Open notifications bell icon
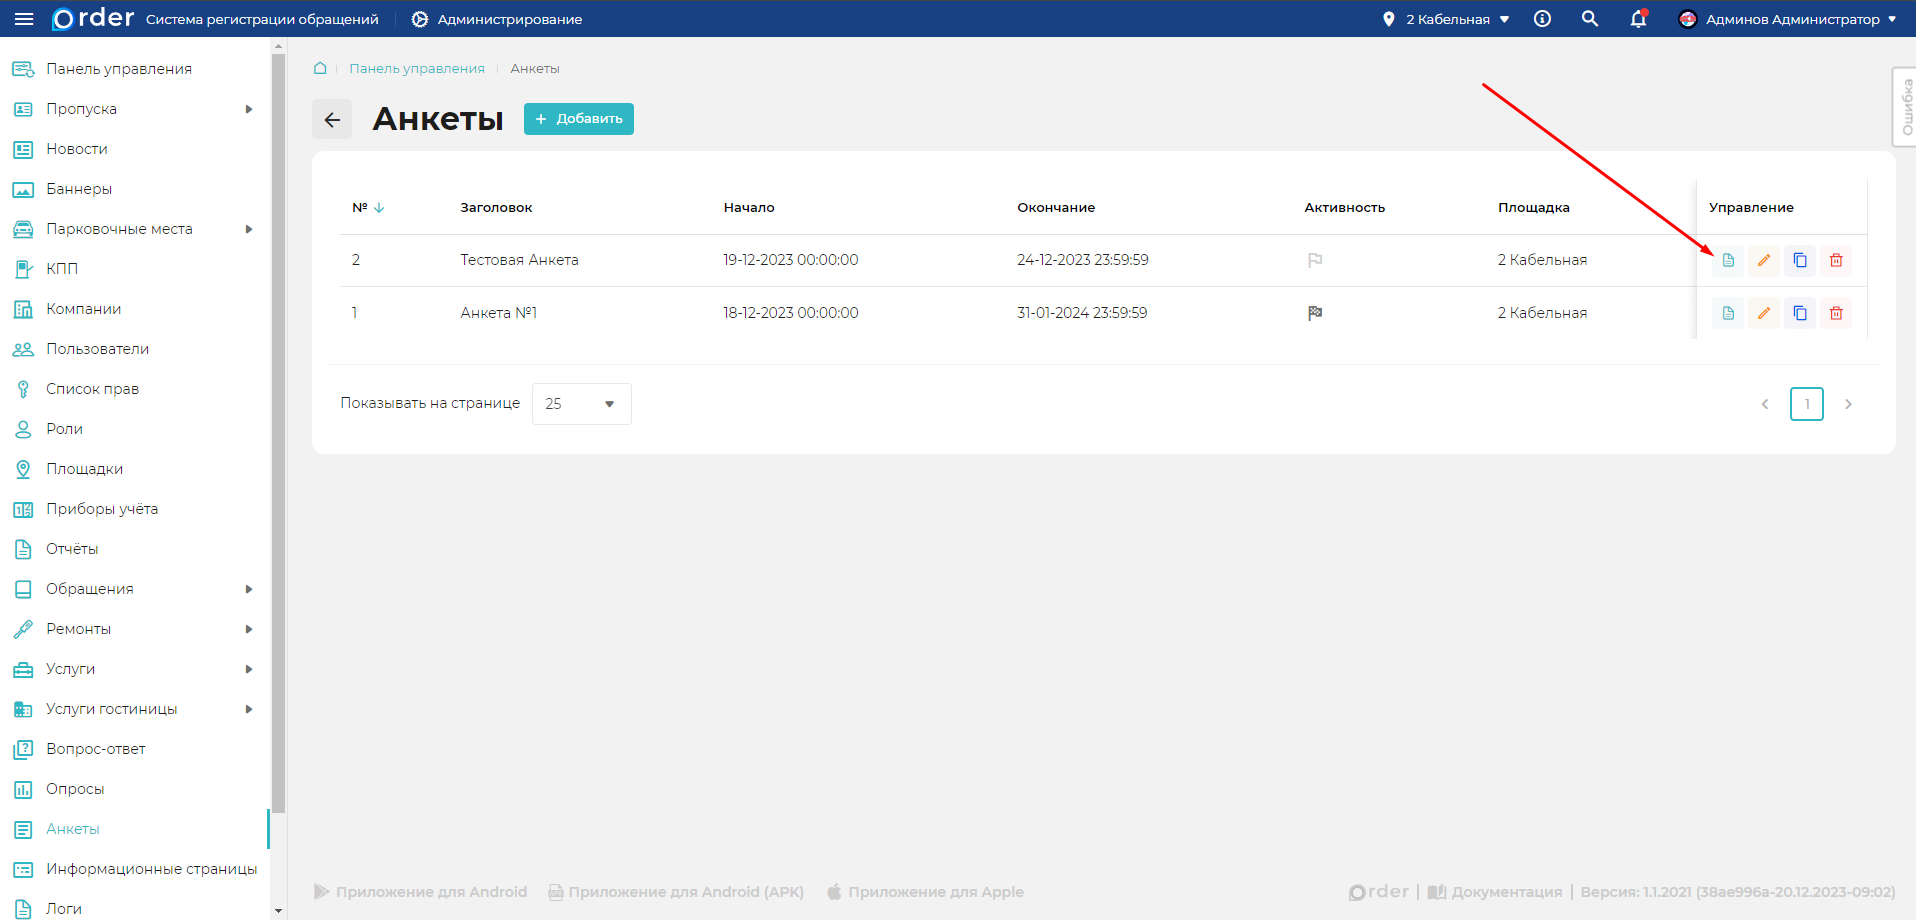 [x=1637, y=19]
